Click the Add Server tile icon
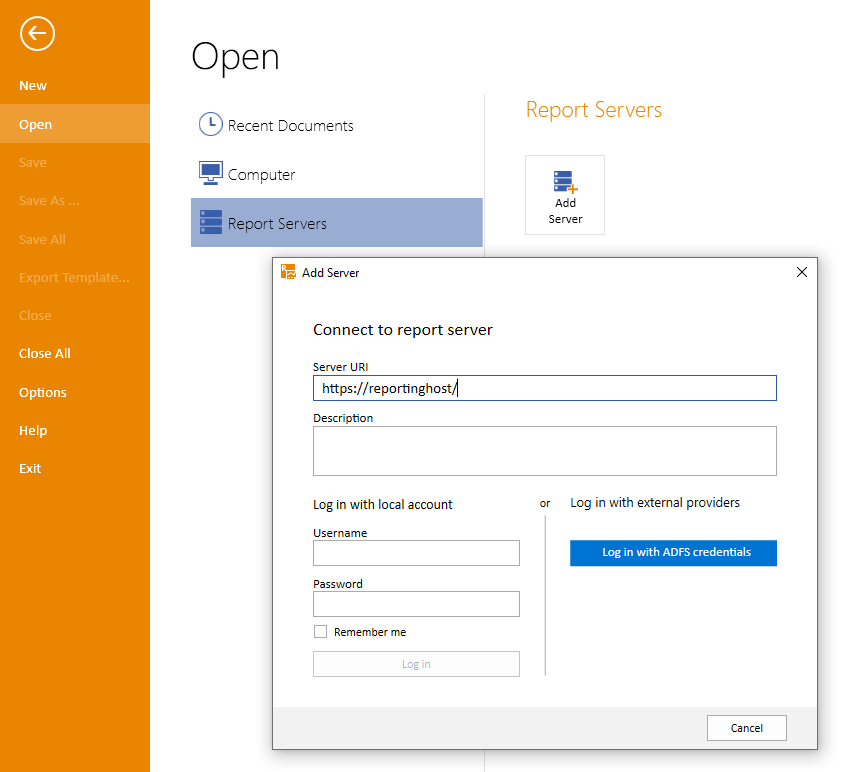Image resolution: width=846 pixels, height=772 pixels. pos(565,184)
